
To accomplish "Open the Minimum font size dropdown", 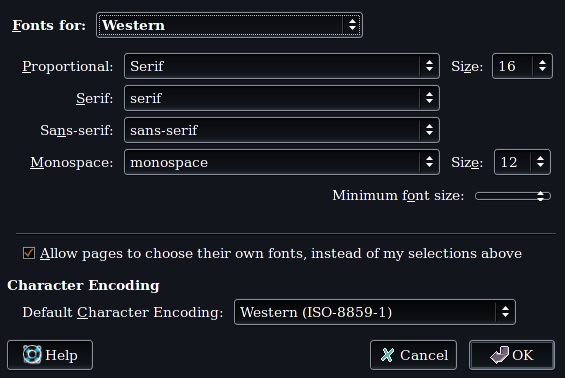I will point(513,196).
